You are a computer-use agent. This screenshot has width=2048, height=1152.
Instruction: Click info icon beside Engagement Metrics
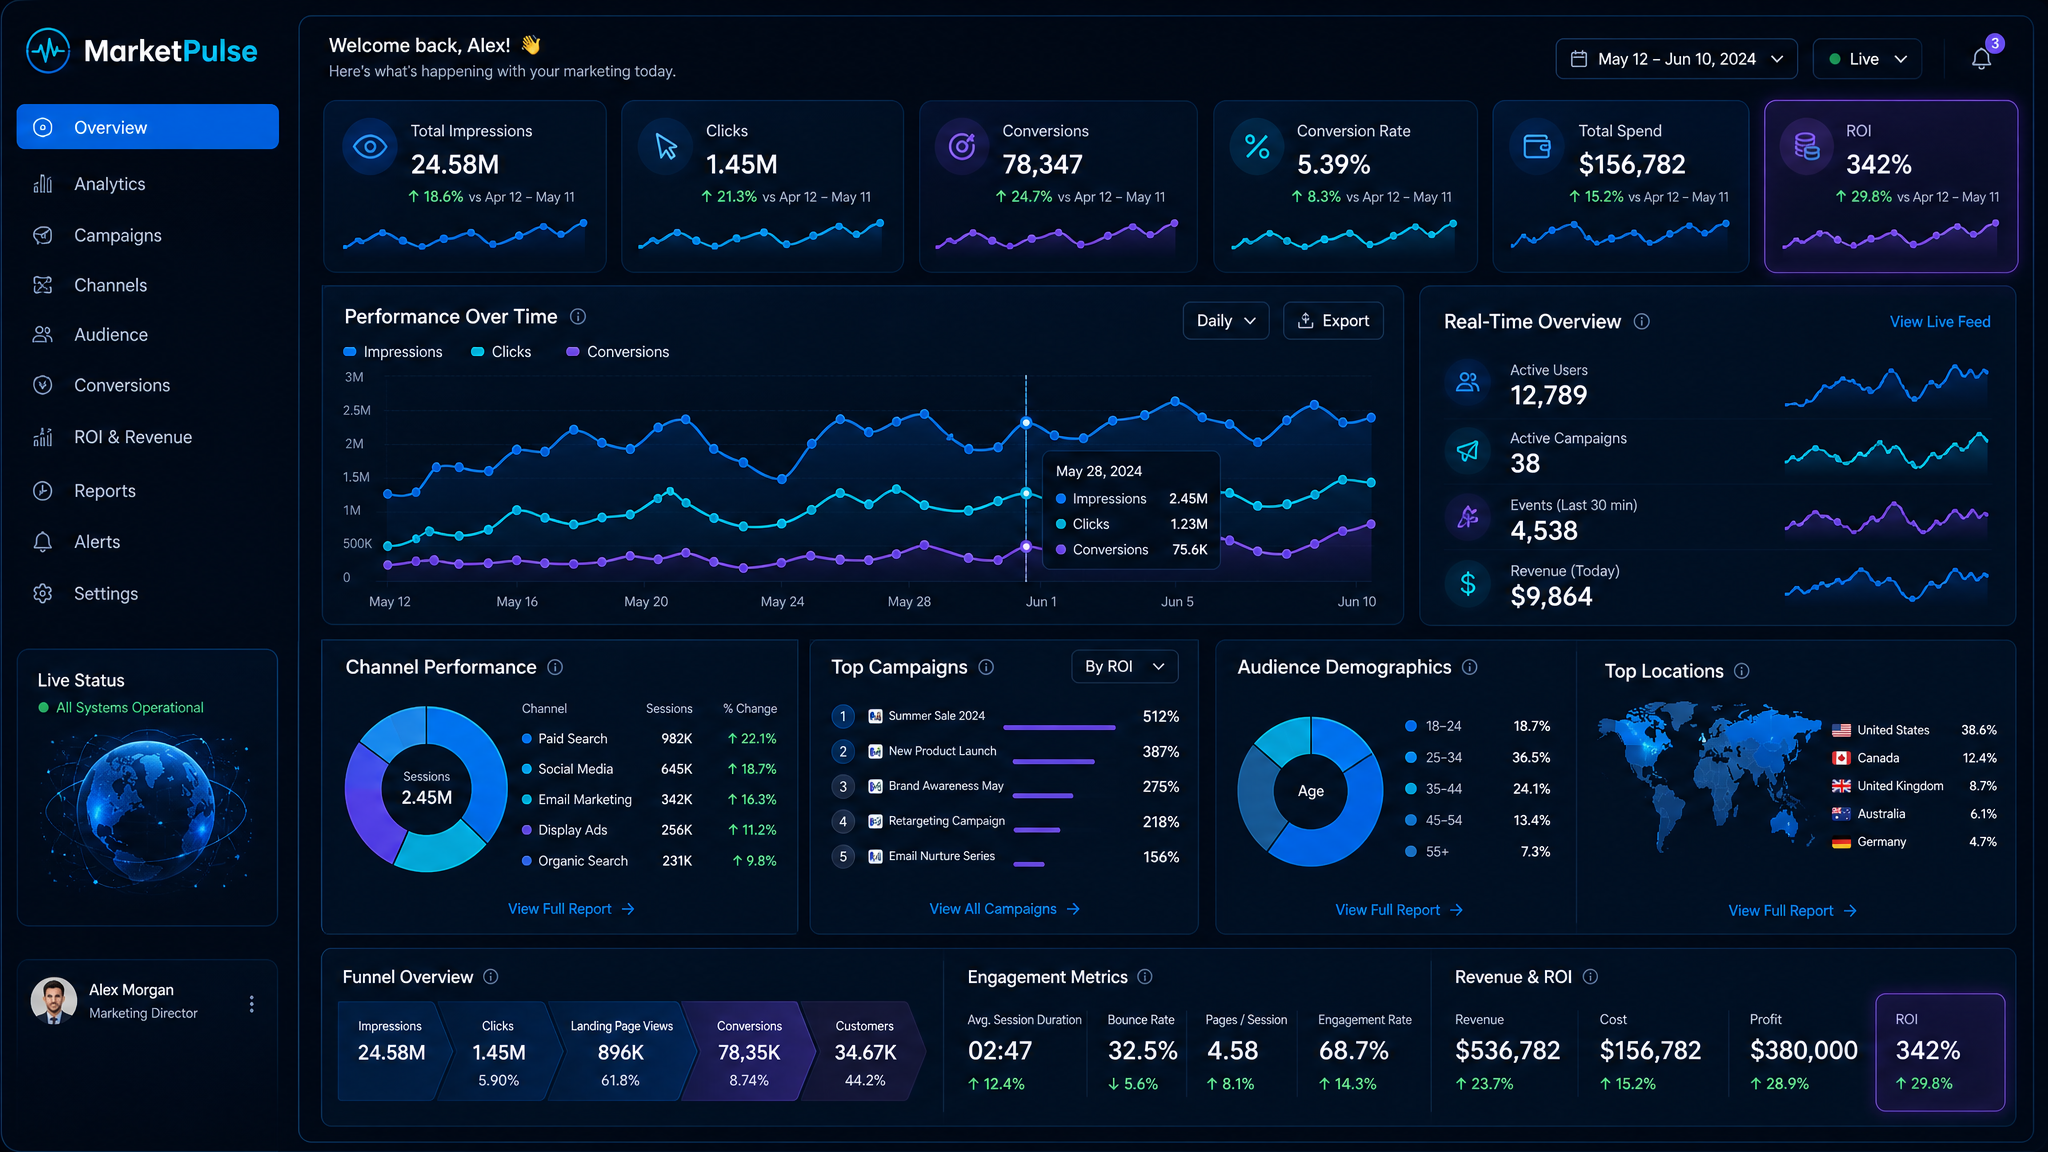click(1145, 977)
